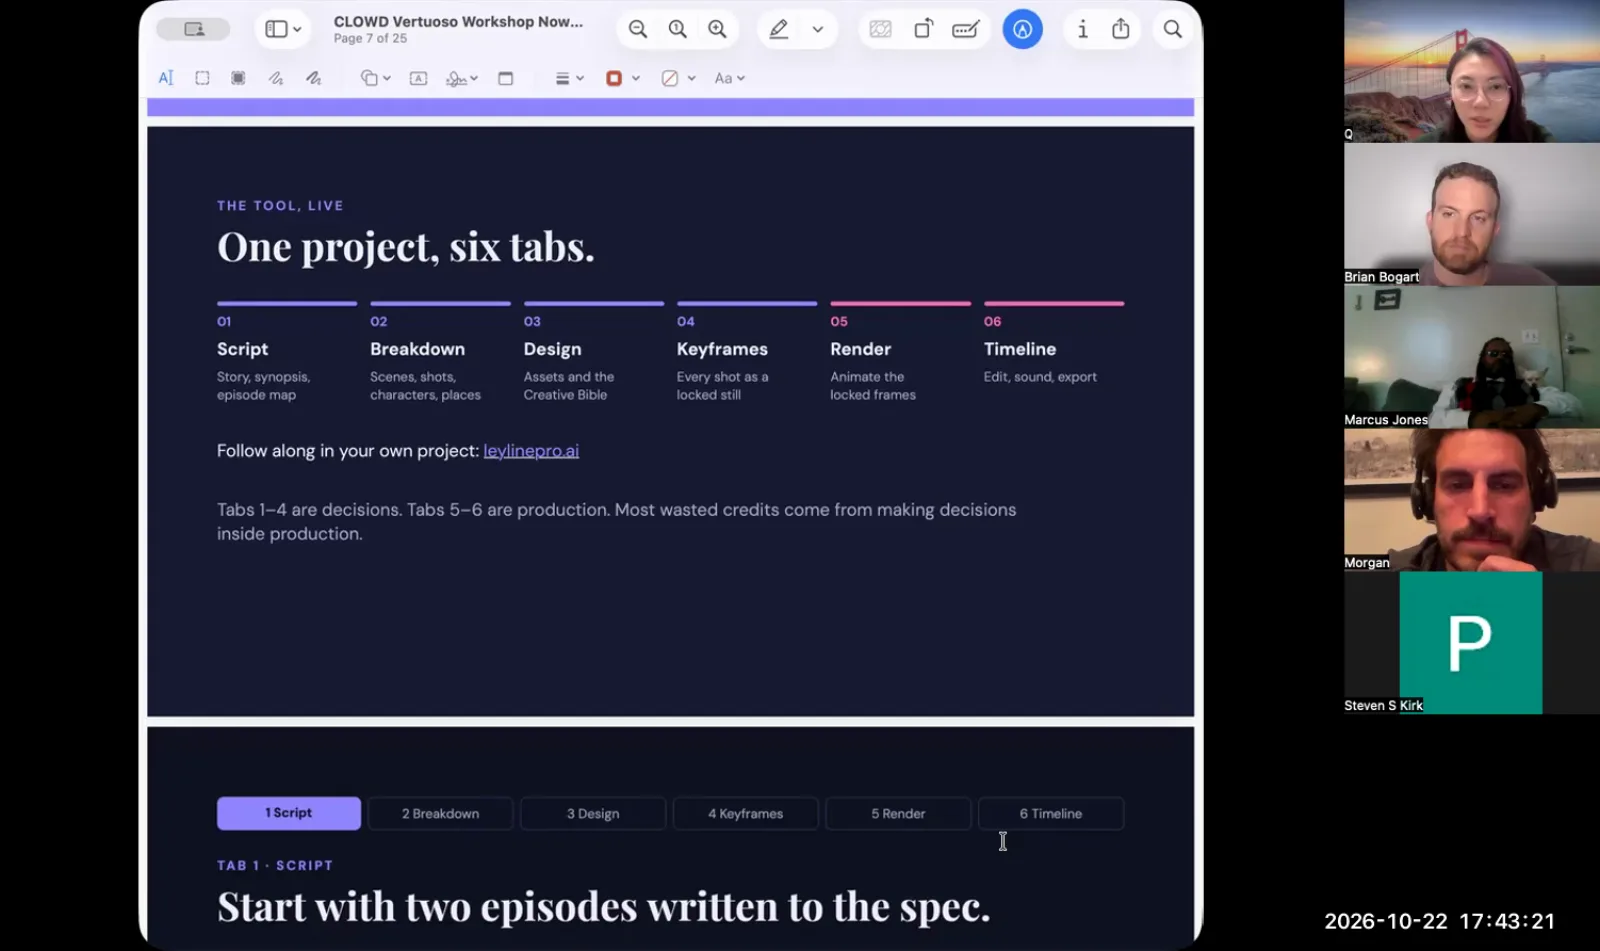Rotate the page with rotate icon
This screenshot has height=951, width=1600.
(x=923, y=29)
